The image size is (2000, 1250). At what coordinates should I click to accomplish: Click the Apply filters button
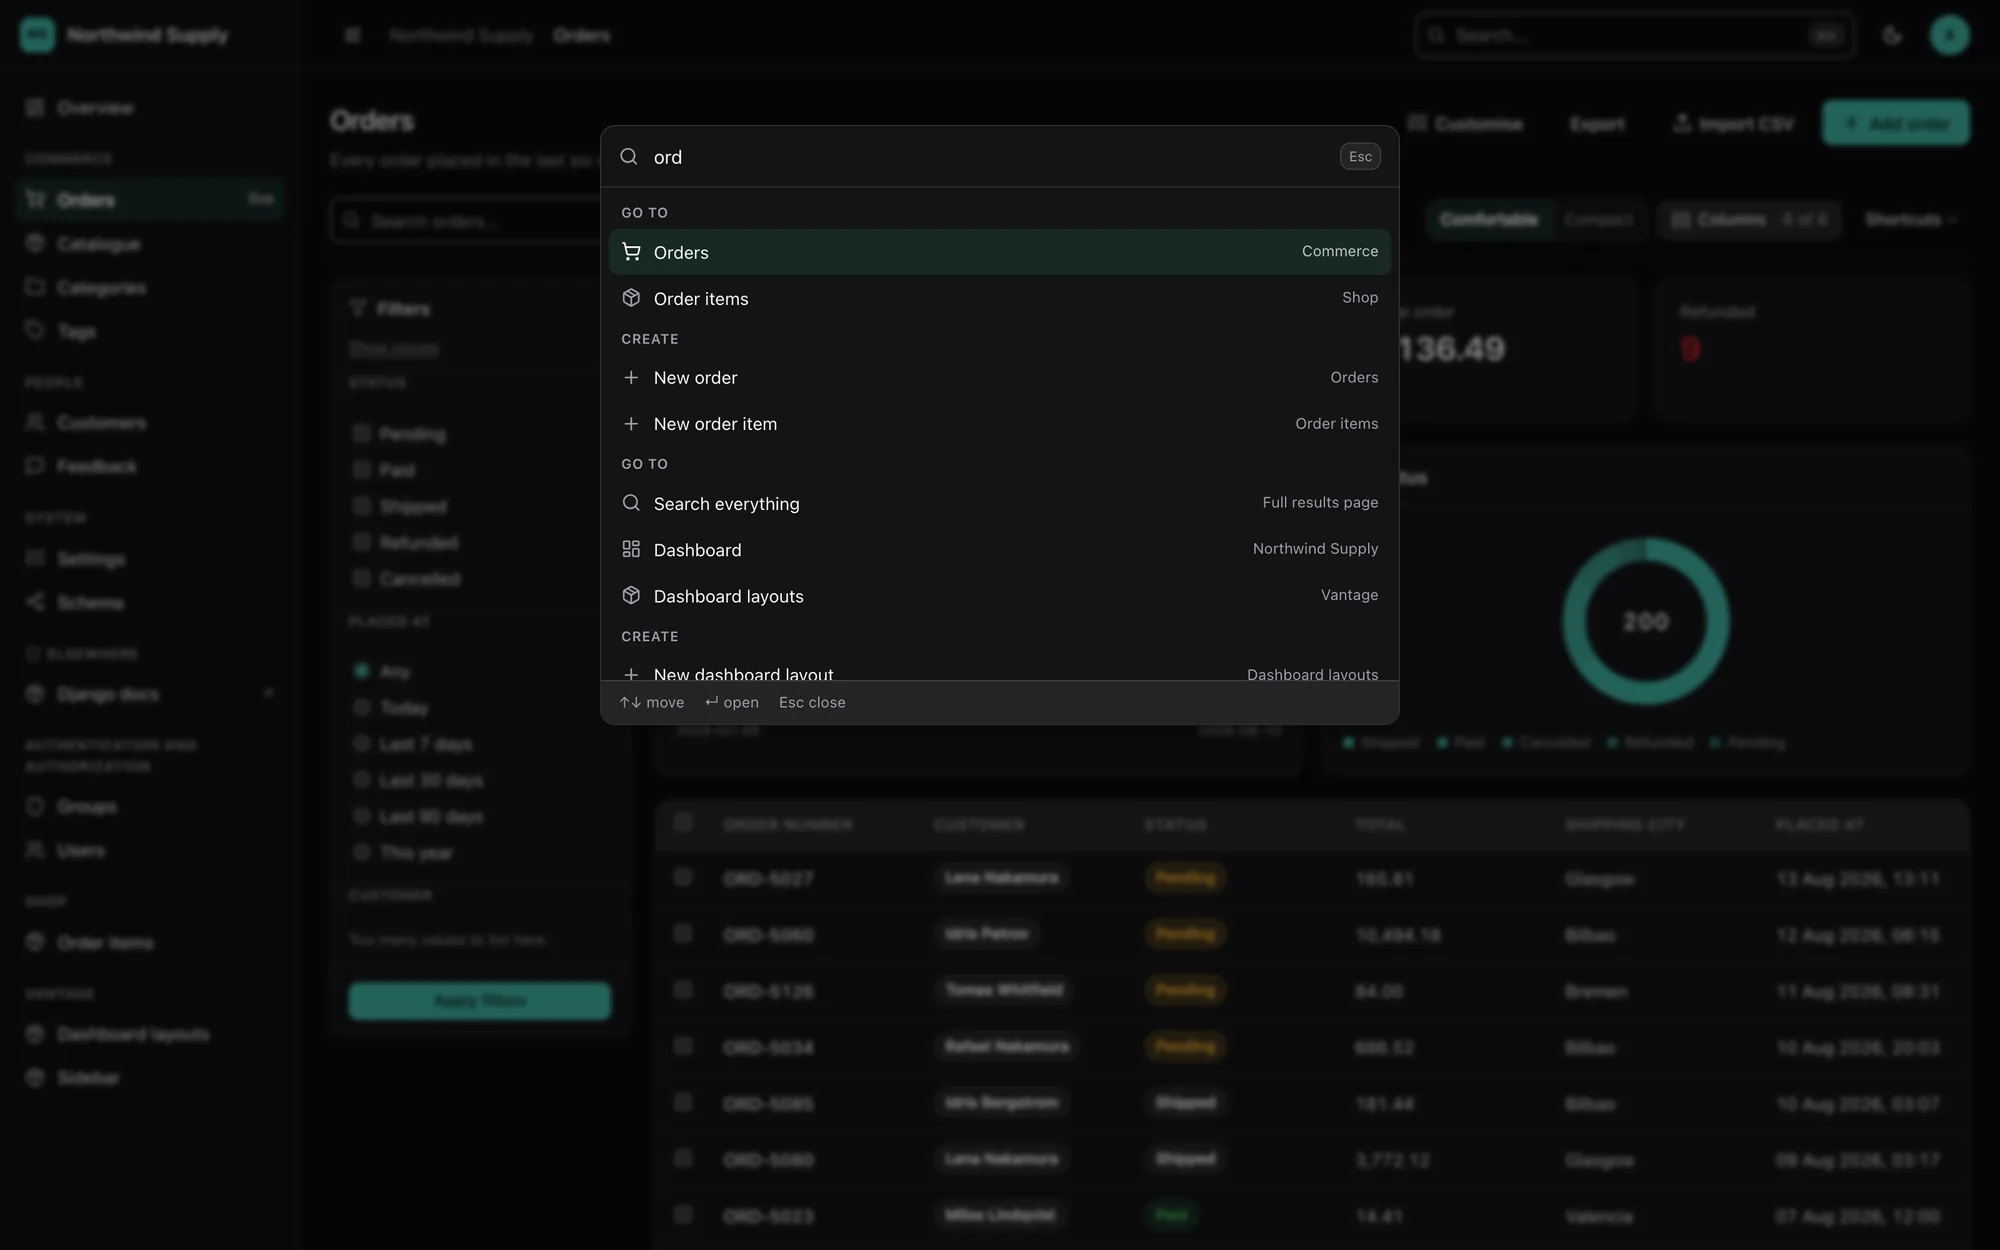pyautogui.click(x=479, y=1001)
